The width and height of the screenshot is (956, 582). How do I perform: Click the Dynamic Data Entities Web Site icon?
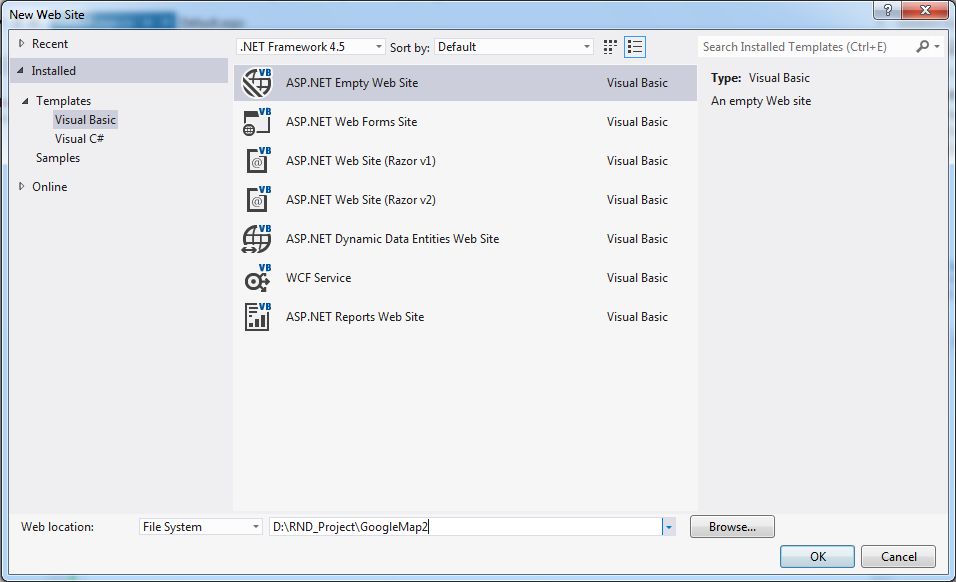point(257,239)
